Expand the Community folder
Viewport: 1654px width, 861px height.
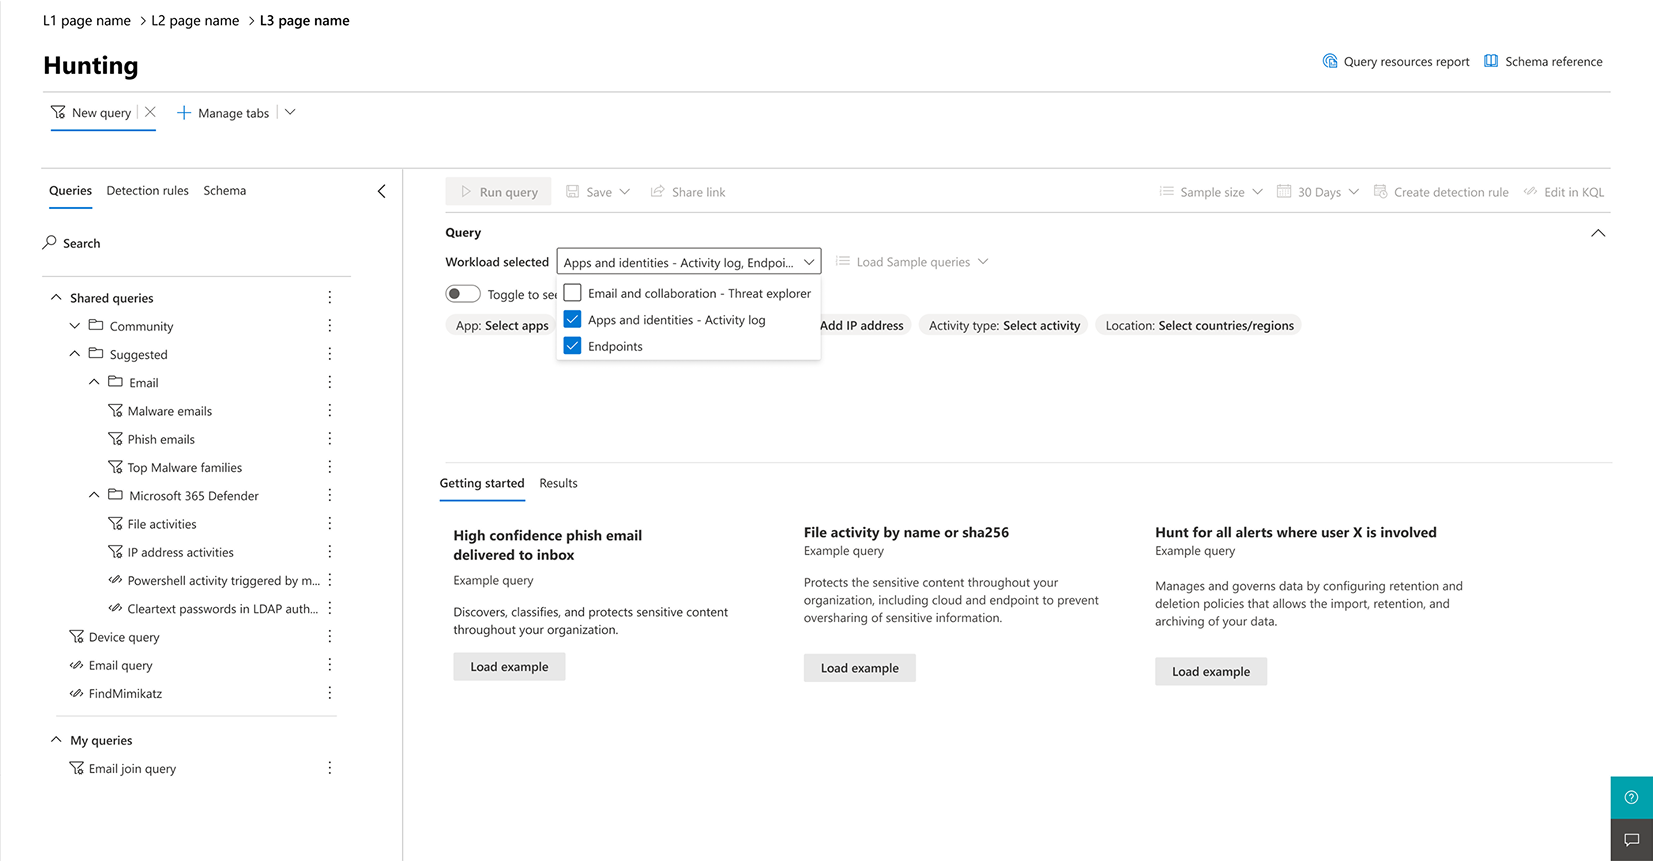coord(75,325)
